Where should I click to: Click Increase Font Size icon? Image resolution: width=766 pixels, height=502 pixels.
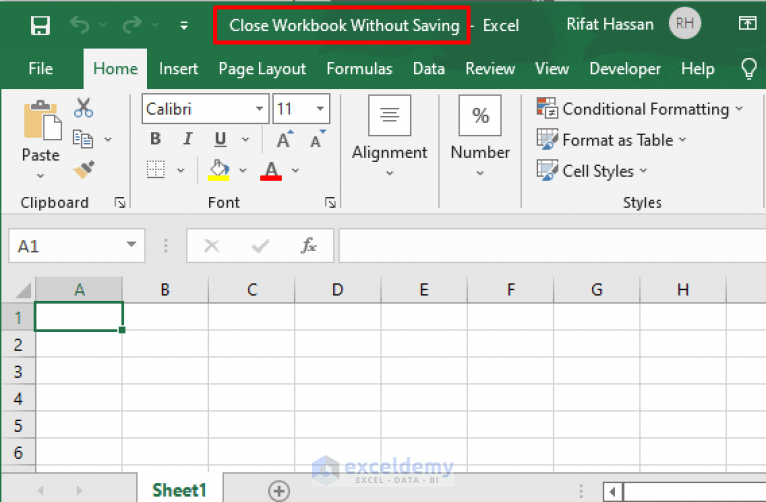(285, 139)
